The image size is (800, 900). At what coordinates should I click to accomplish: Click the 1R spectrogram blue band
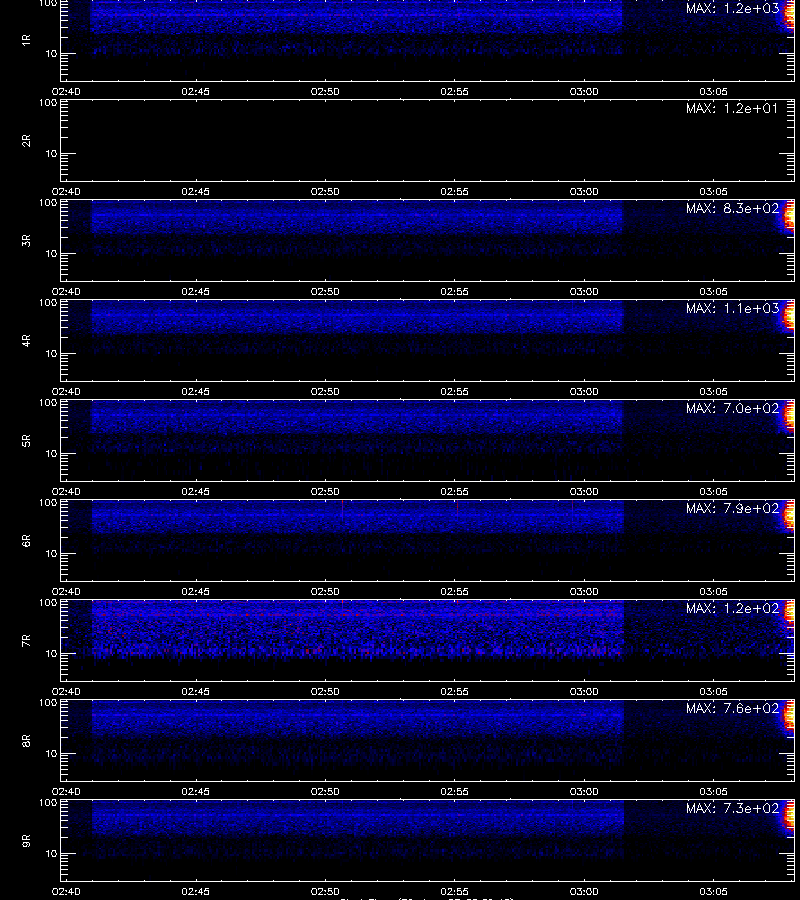coord(356,18)
